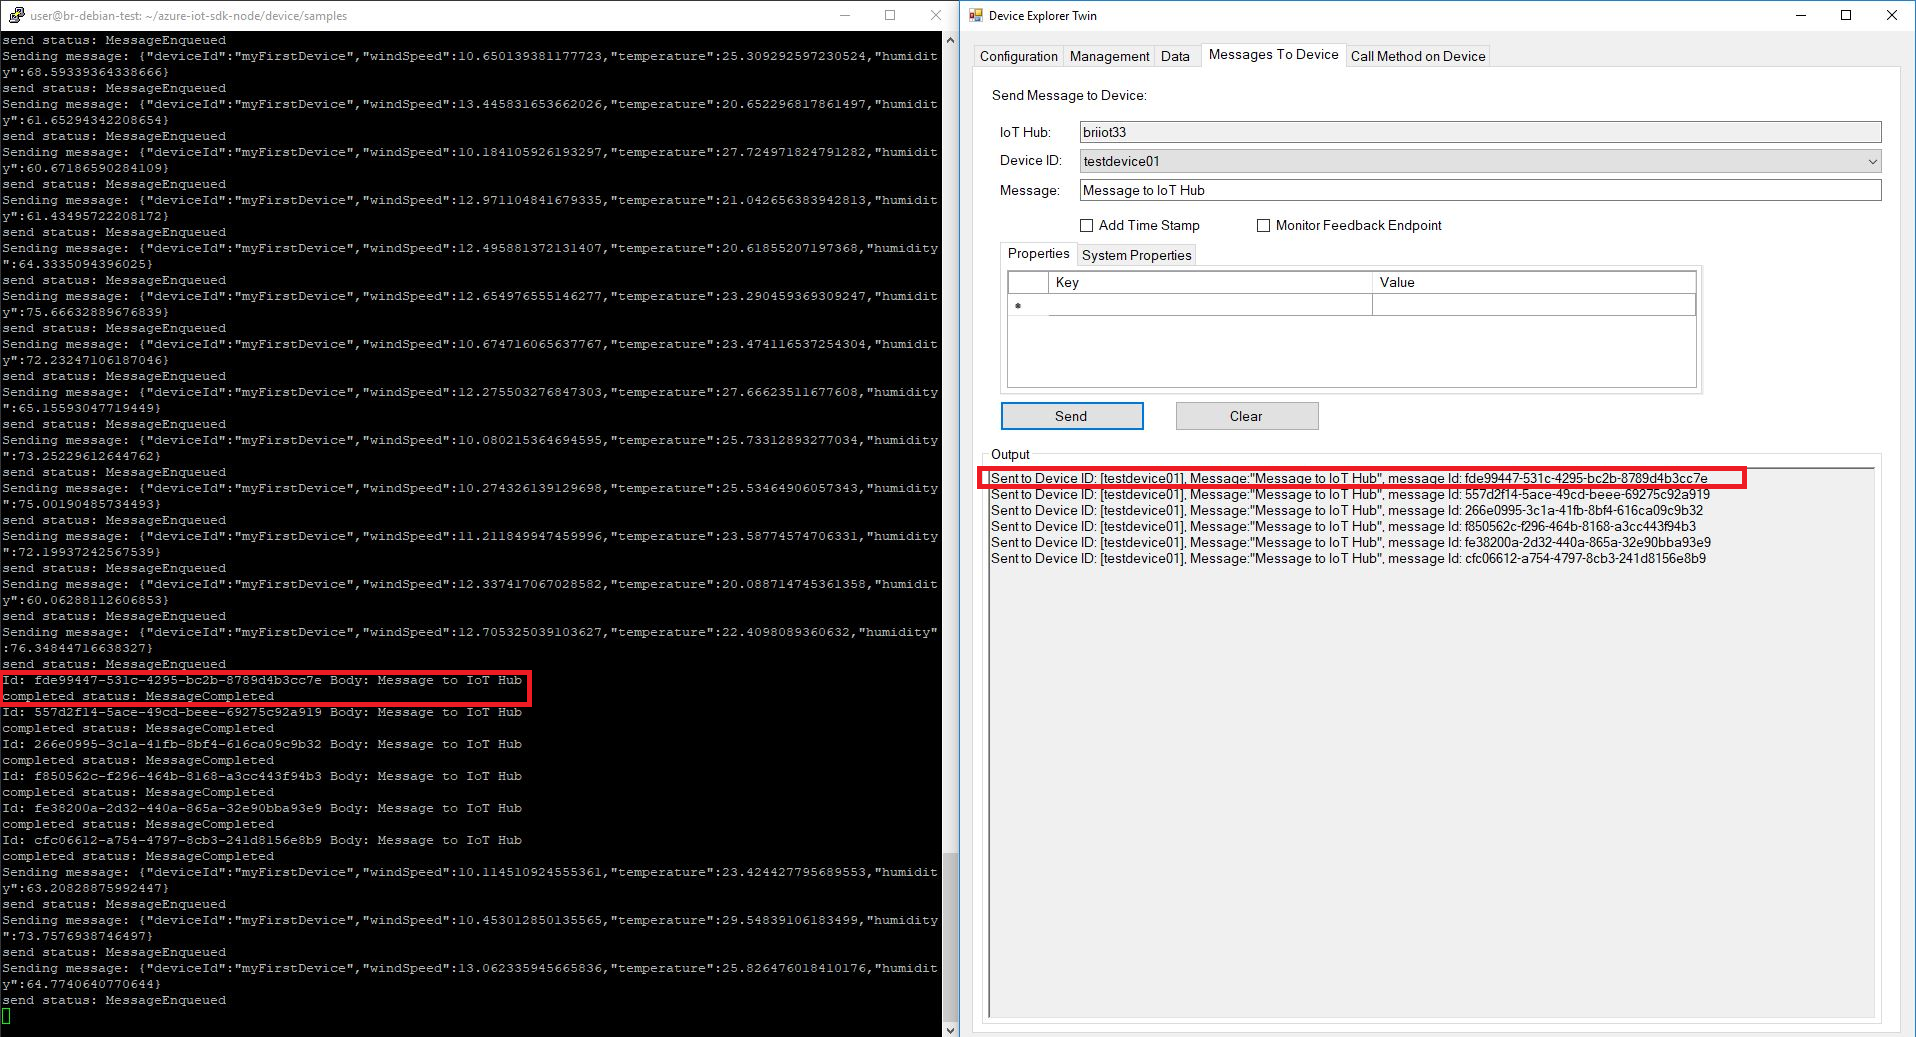
Task: Click terminal line 'Id: fde99447-531c-4295-bc2b-8789d4b3cc7e Body'
Action: [x=262, y=680]
